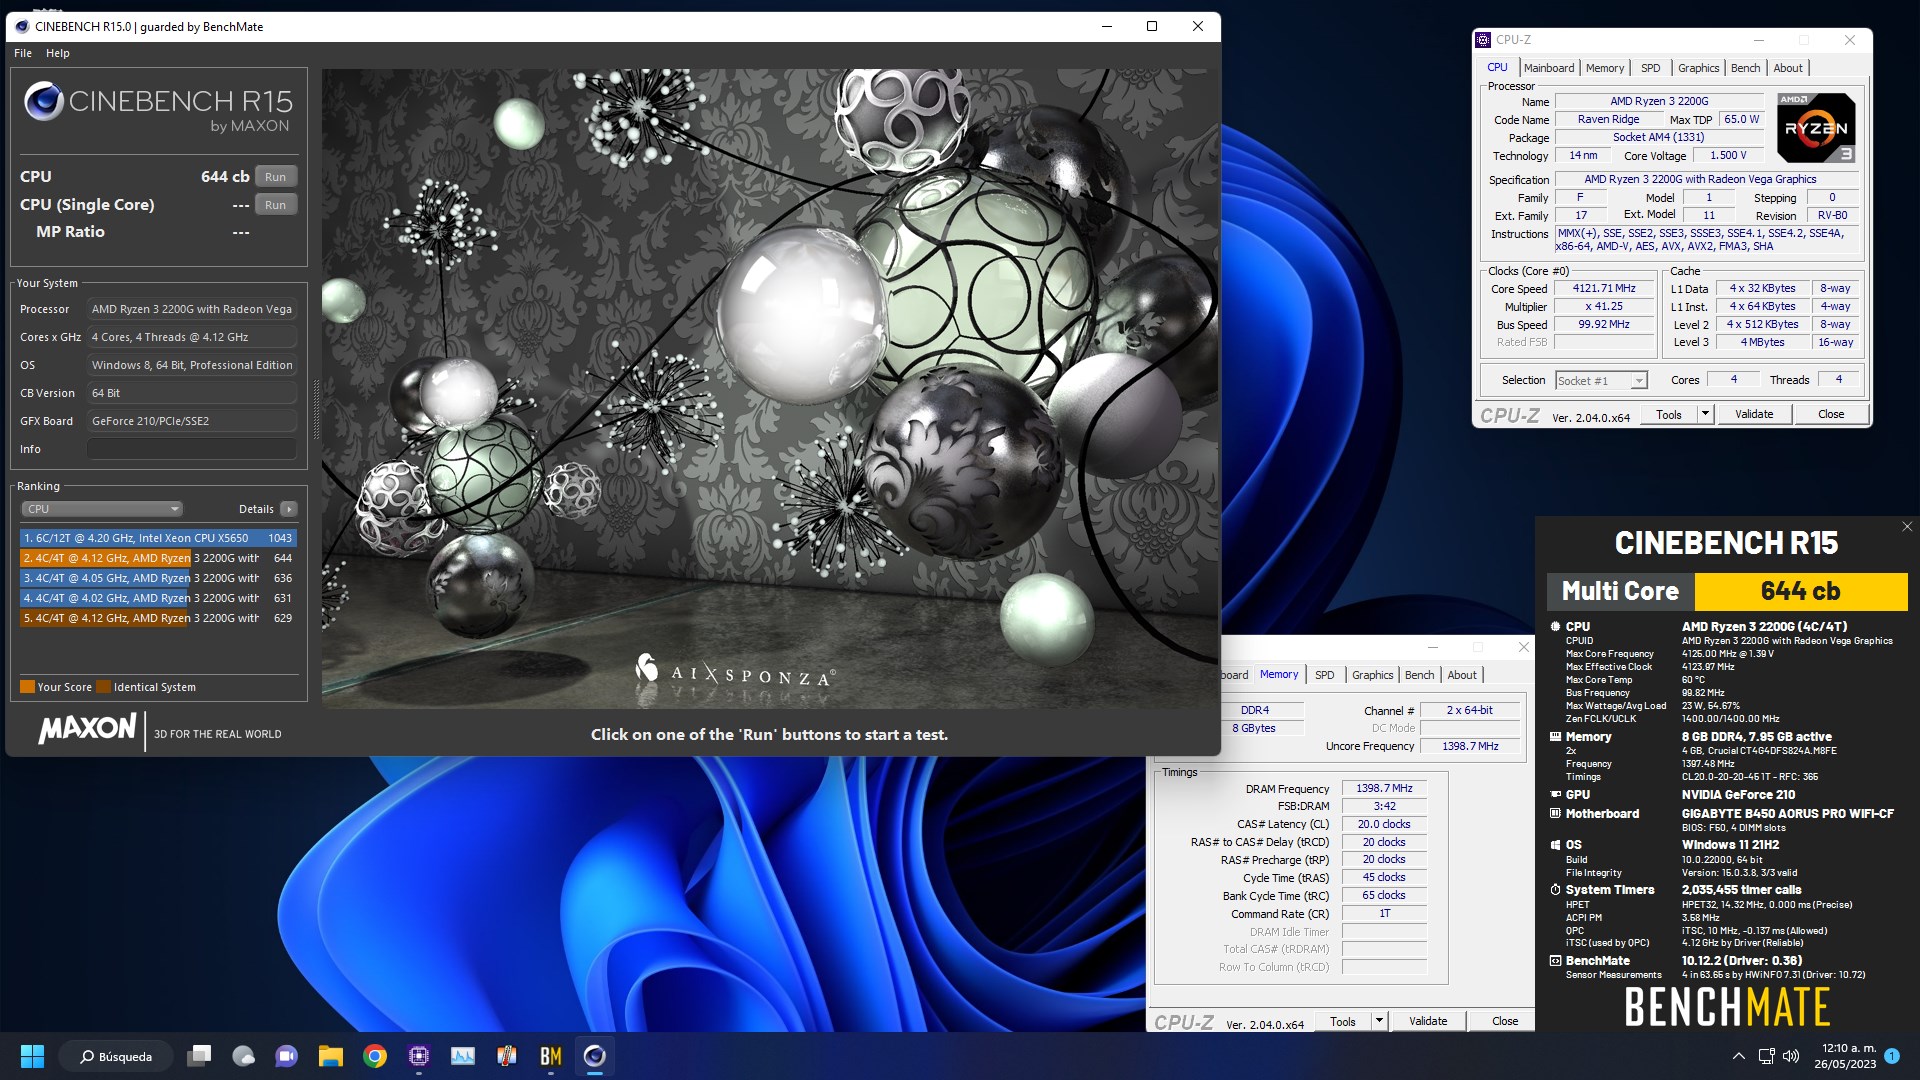Image resolution: width=1920 pixels, height=1080 pixels.
Task: Open Tools dropdown arrow in lower CPU-Z
Action: coord(1379,1021)
